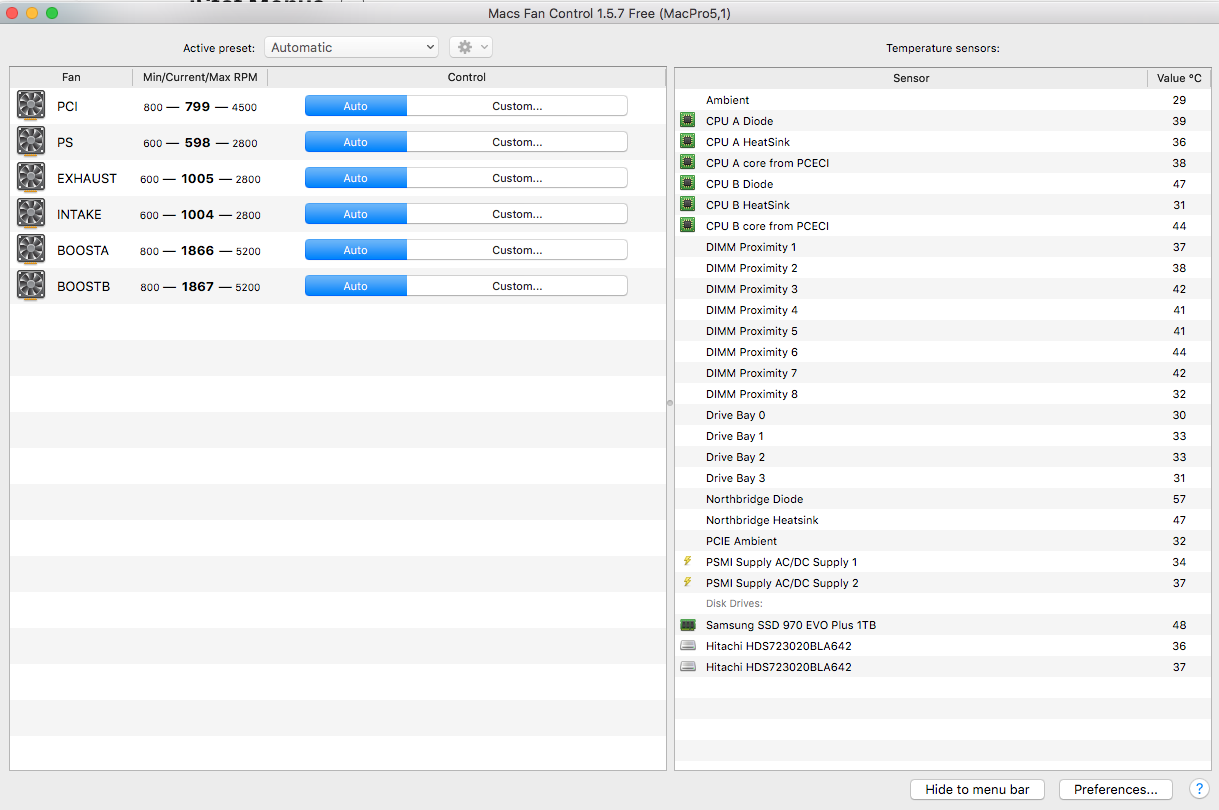Set PCI fan to Auto
This screenshot has height=810, width=1219.
(x=356, y=106)
